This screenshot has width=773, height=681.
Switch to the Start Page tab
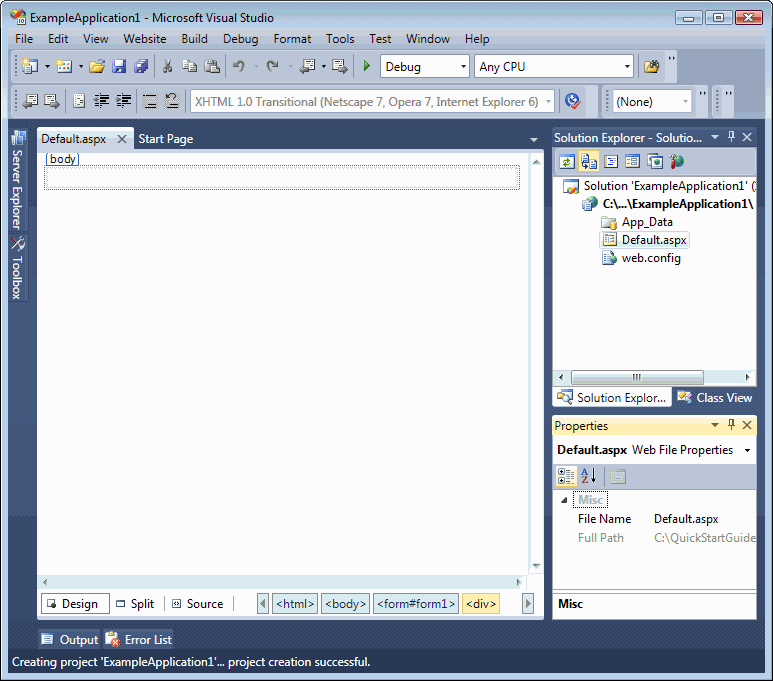point(166,139)
